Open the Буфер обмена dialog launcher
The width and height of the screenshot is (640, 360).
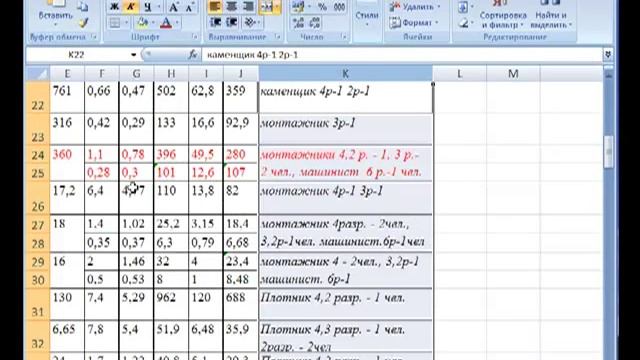point(94,37)
